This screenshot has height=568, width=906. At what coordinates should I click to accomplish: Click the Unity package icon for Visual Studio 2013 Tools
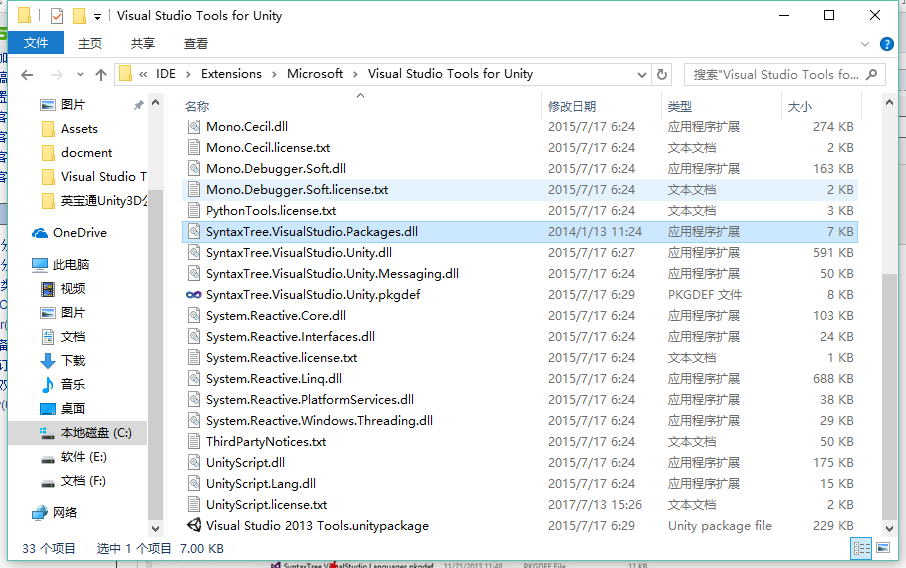tap(194, 525)
